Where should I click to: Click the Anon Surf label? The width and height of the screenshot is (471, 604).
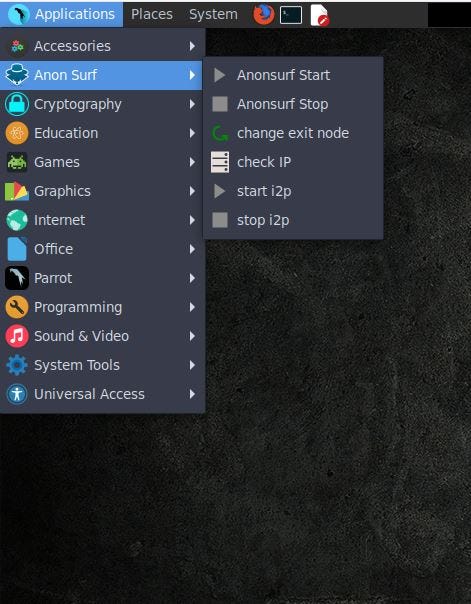coord(65,75)
